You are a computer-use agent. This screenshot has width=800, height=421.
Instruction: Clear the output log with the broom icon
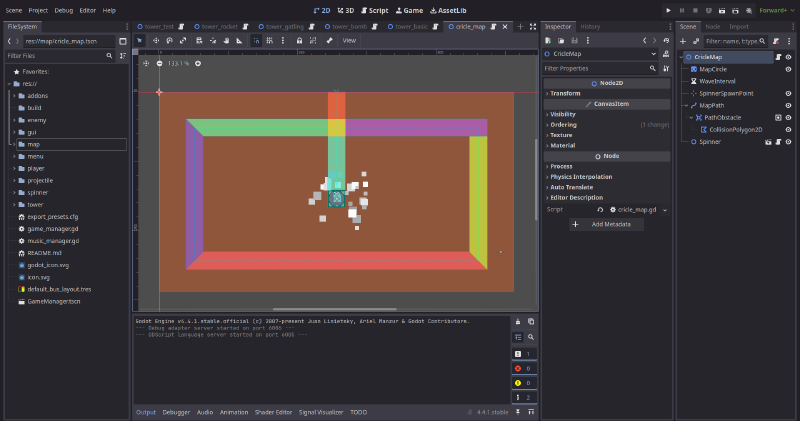pos(518,321)
